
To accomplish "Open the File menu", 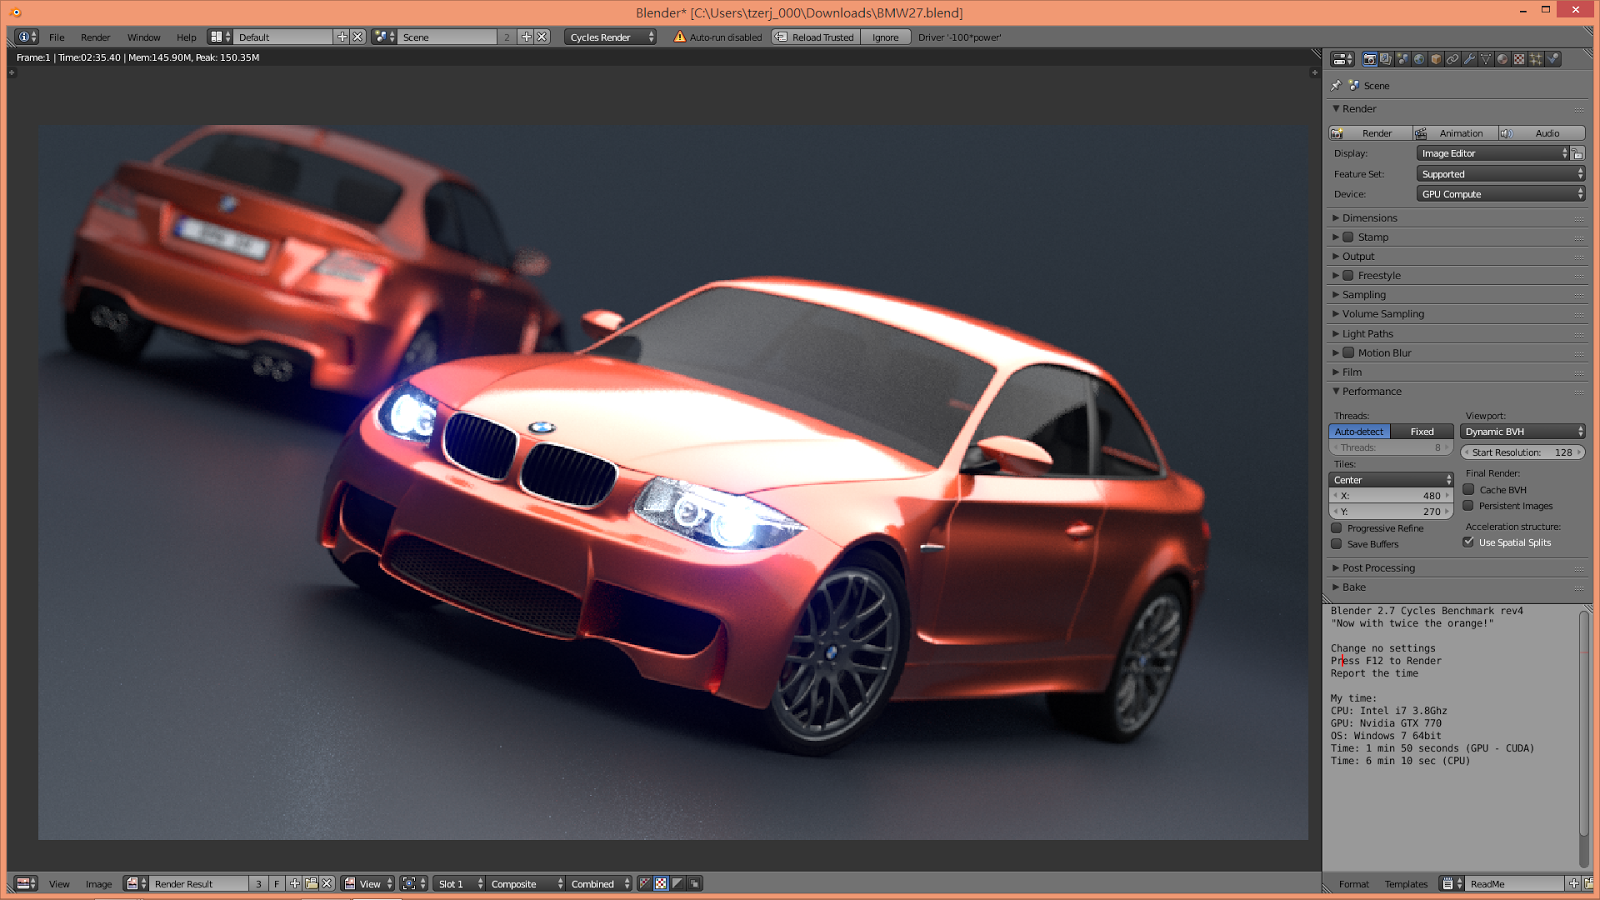I will 57,38.
